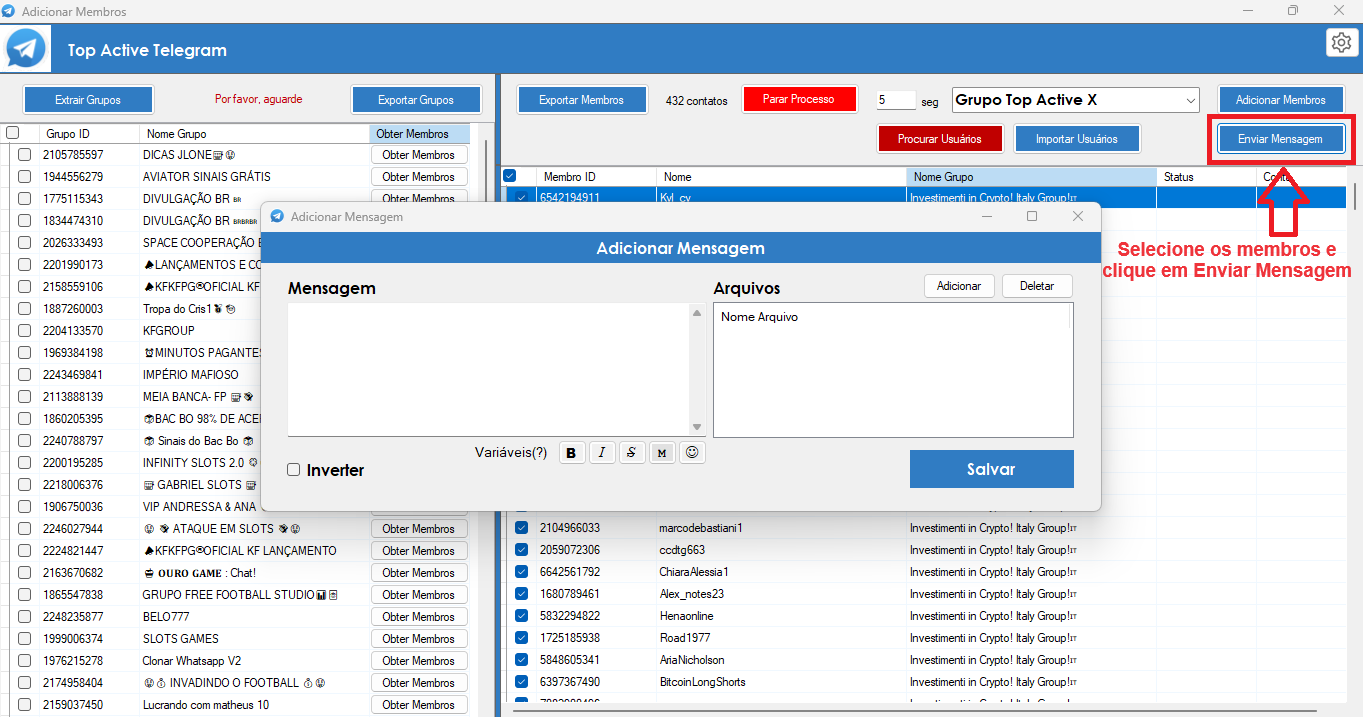Screen dimensions: 1363x717
Task: Stop the process with Parar Processo
Action: tap(802, 100)
